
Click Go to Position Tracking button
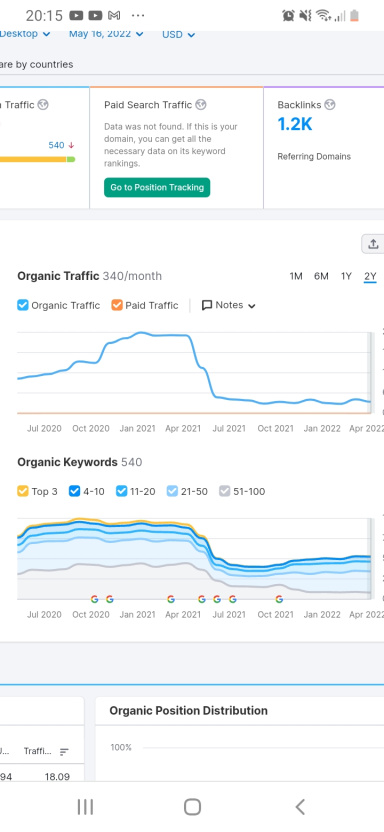tap(157, 187)
